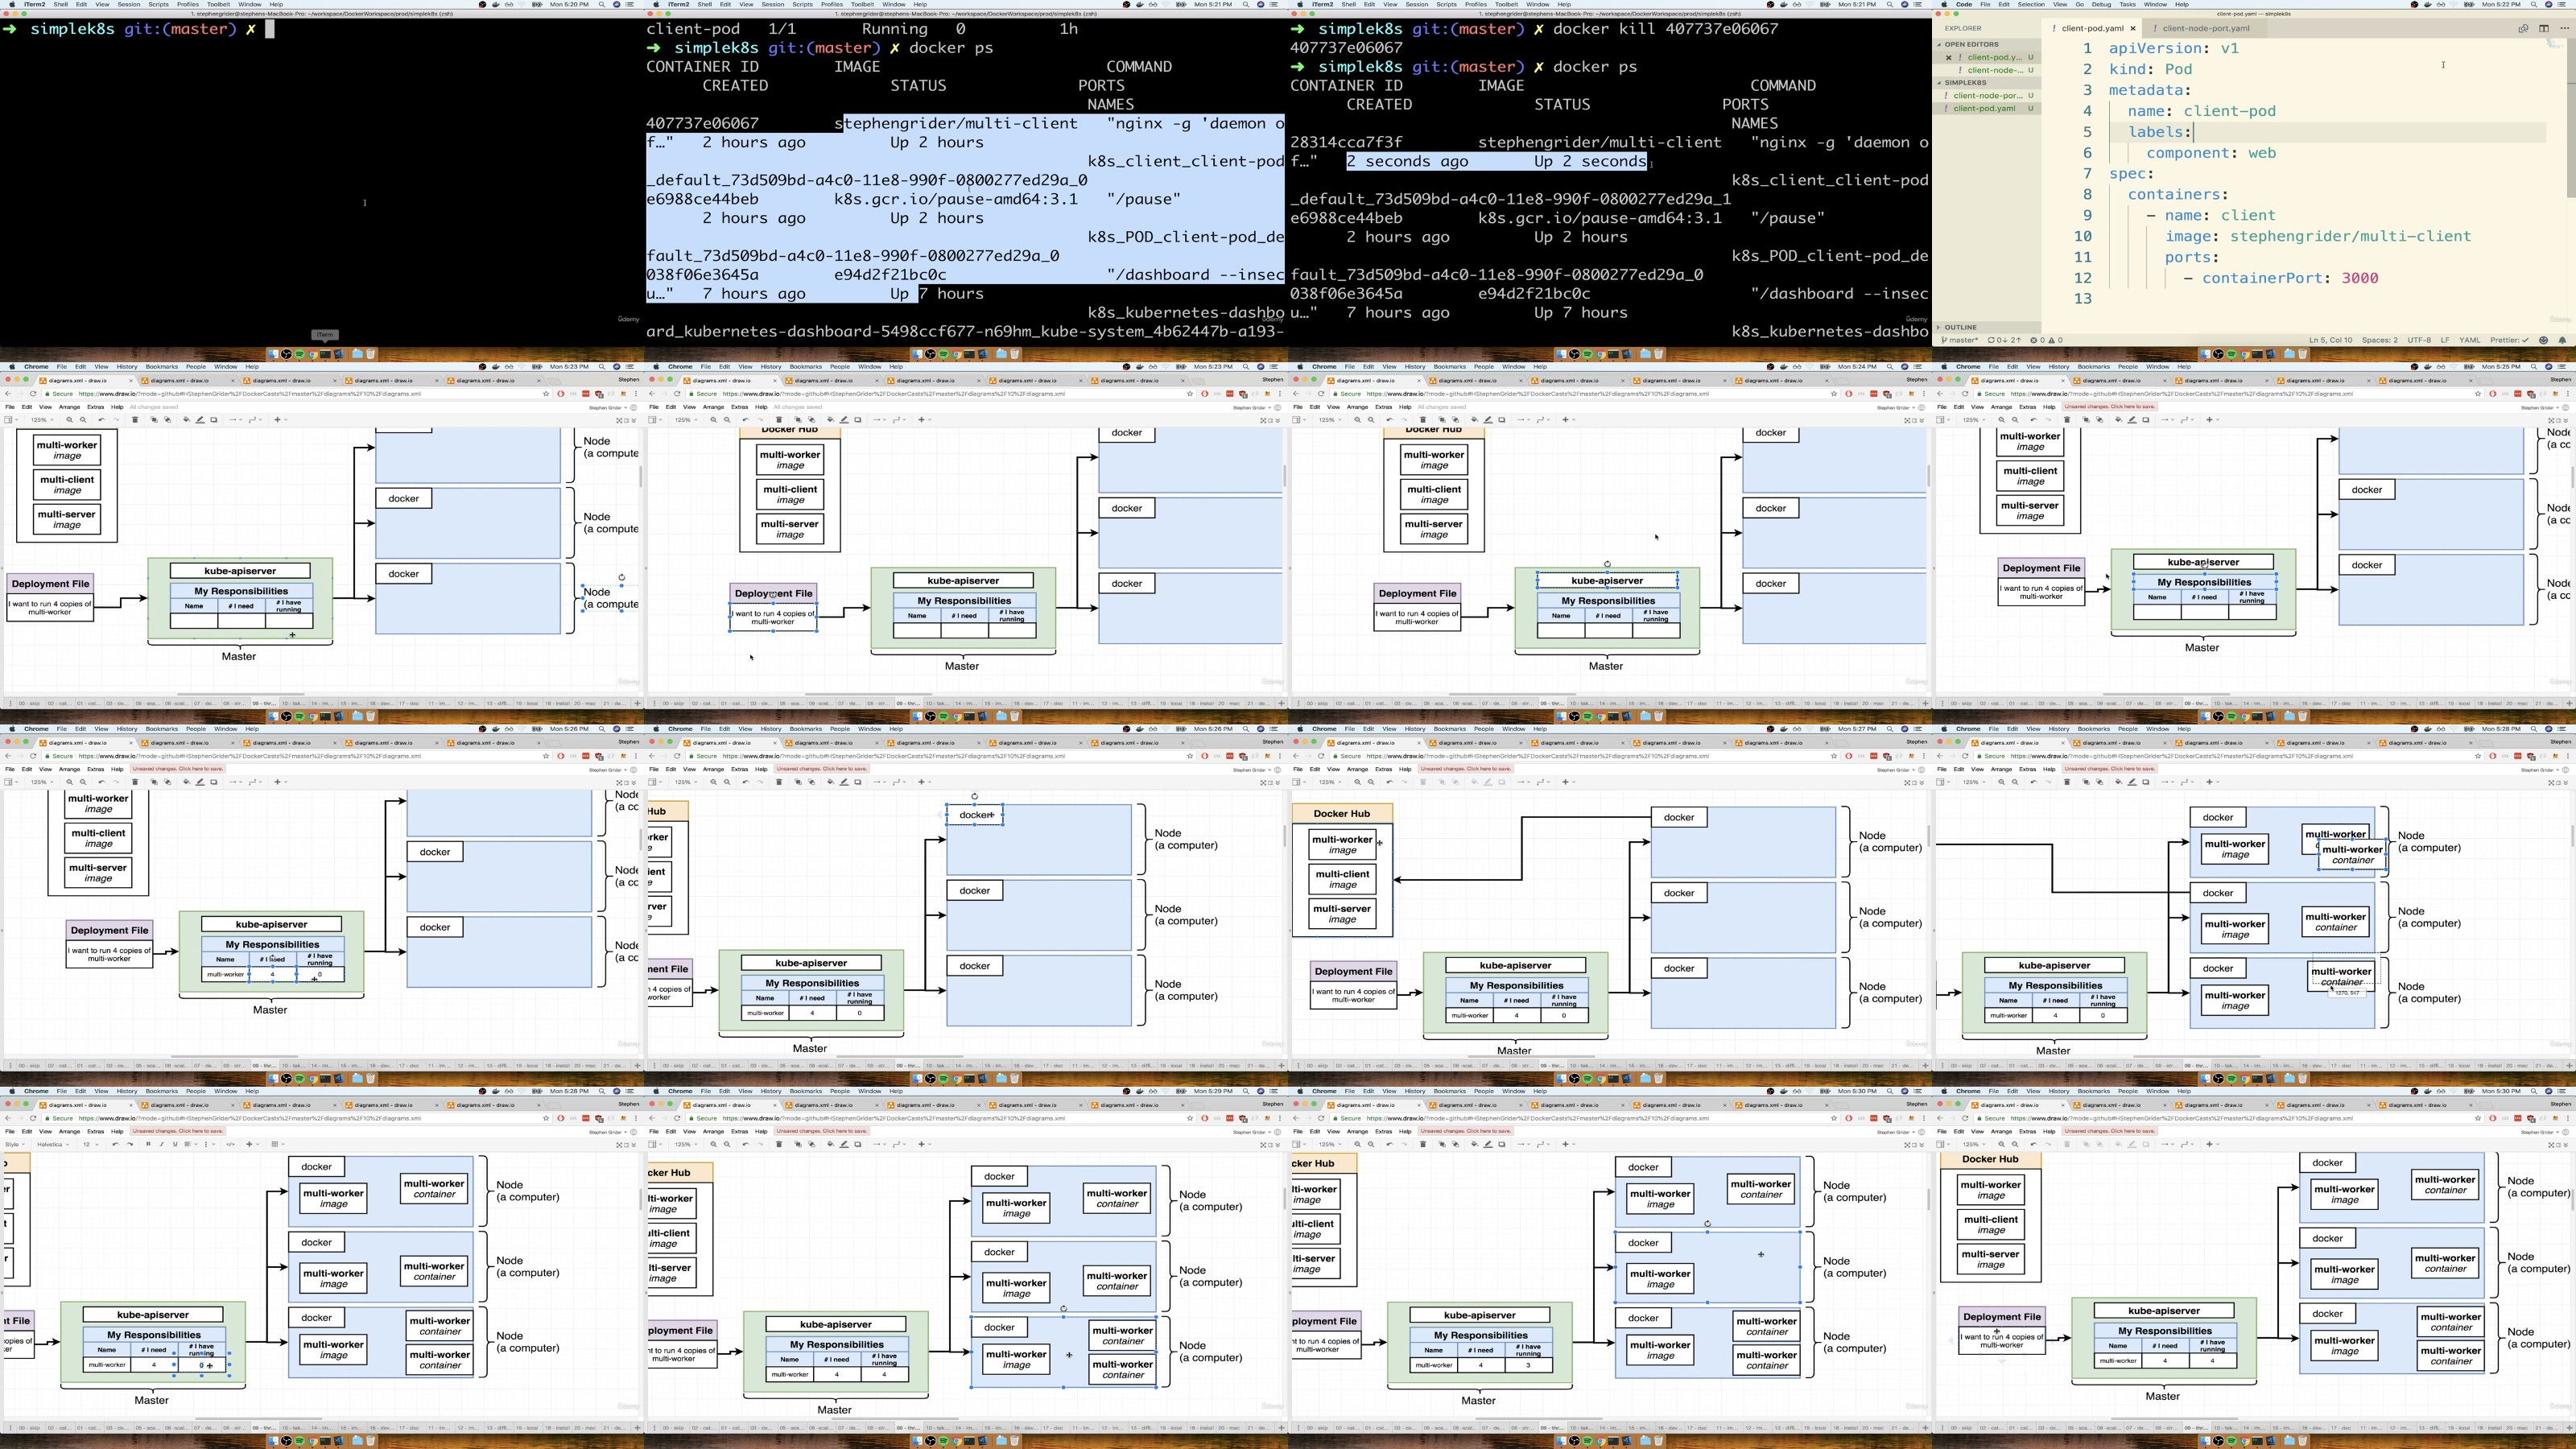This screenshot has width=2576, height=1449.
Task: Click the errors and warnings indicator in status bar
Action: (x=2046, y=340)
